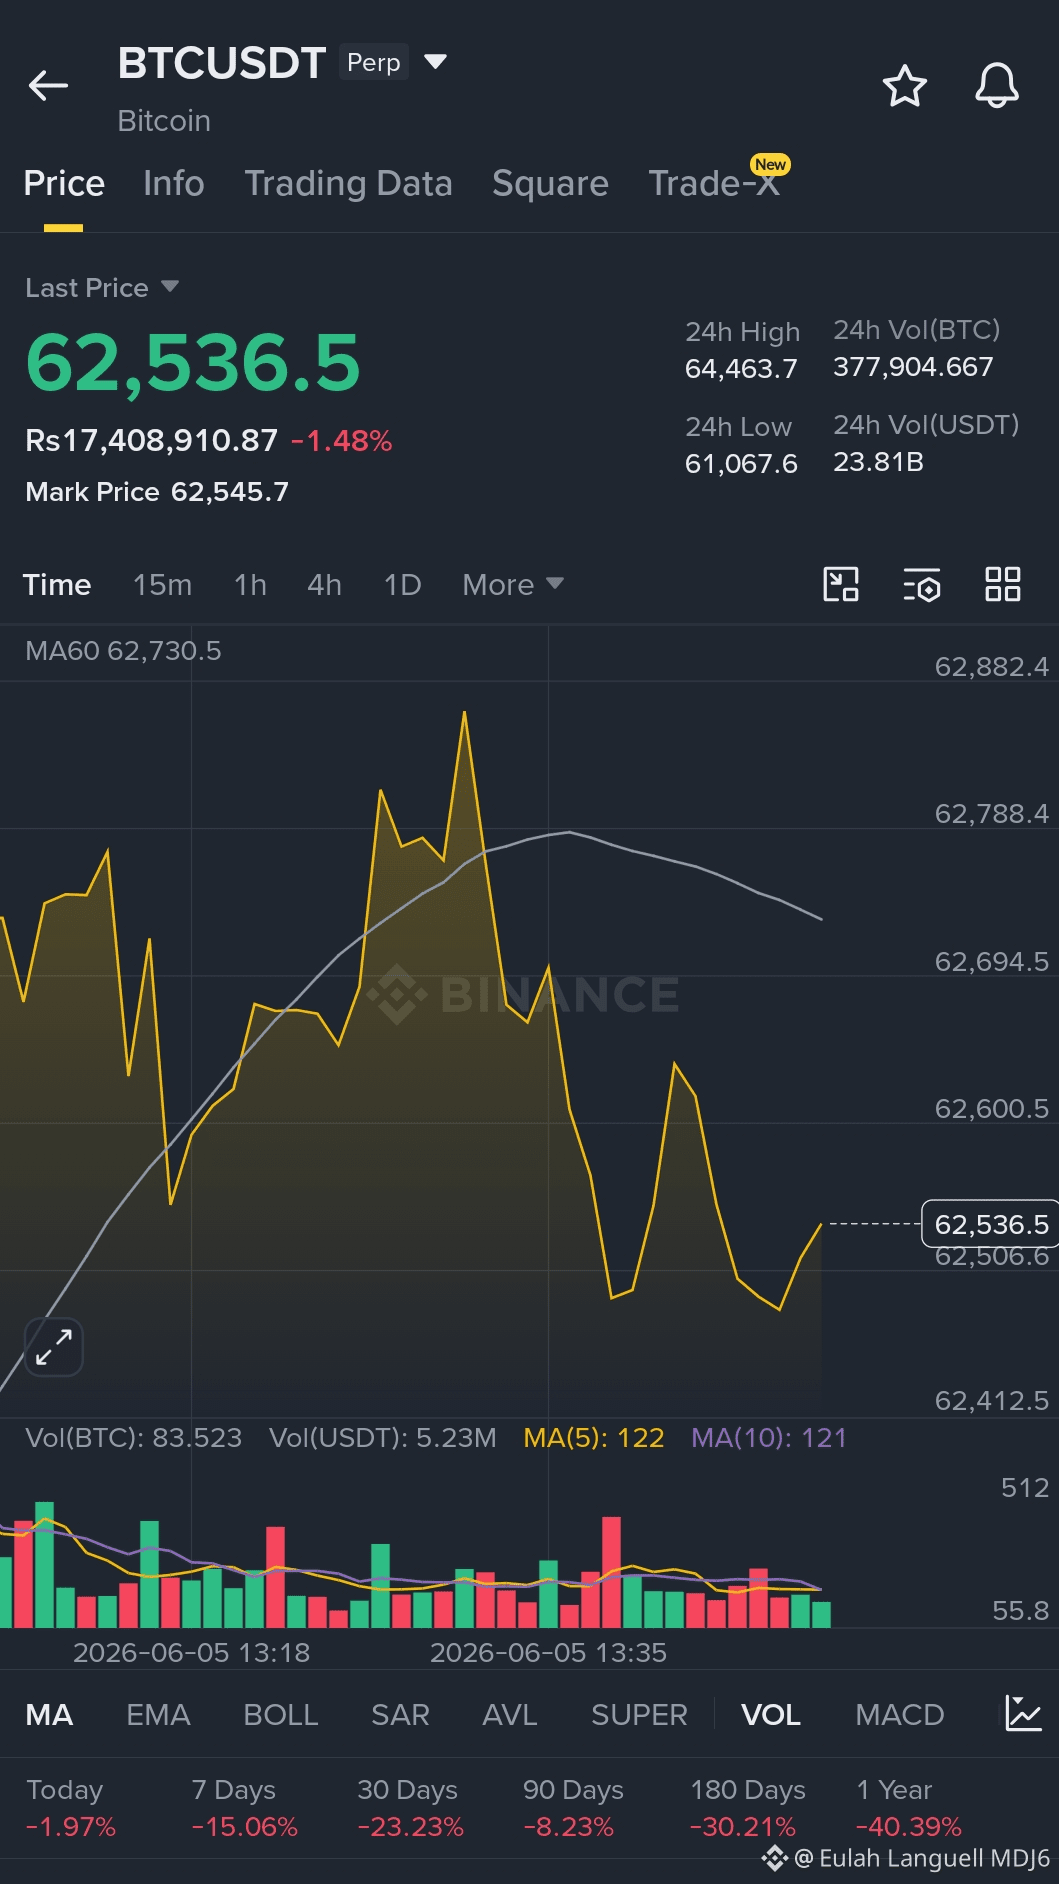Tap the 24h Vol(USDT) value 23.81B
Screen dimensions: 1059x1884
coord(878,462)
